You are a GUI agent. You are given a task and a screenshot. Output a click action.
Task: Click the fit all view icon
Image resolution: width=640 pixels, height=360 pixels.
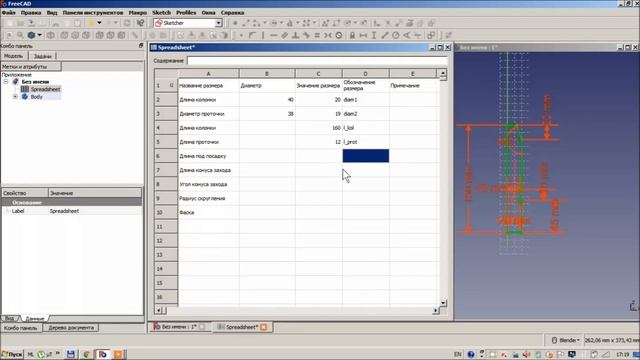coord(9,36)
